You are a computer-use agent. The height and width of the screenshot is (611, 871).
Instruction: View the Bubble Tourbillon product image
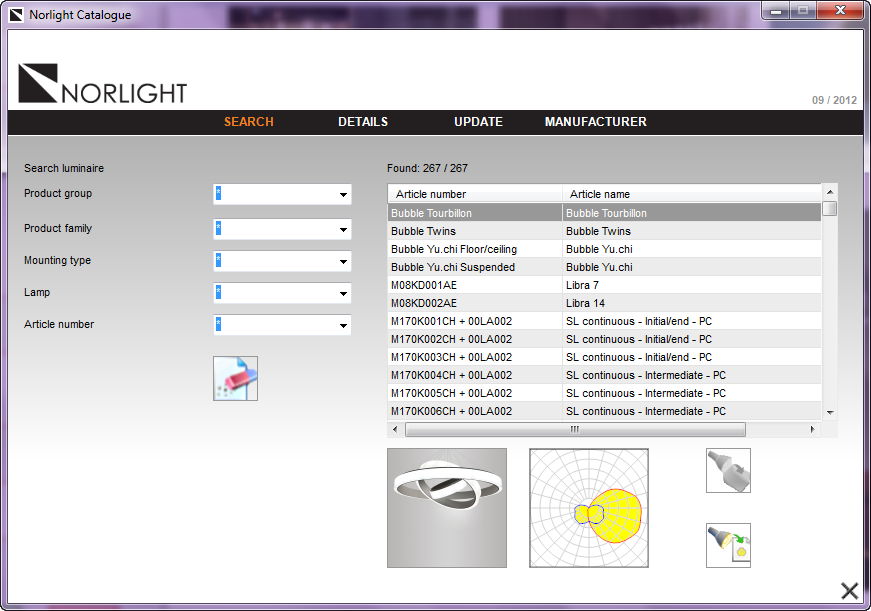pyautogui.click(x=446, y=507)
